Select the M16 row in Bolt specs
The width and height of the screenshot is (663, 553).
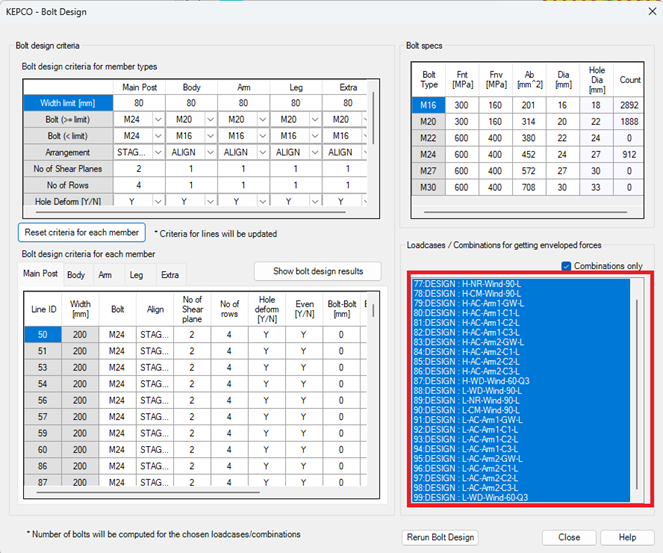430,105
